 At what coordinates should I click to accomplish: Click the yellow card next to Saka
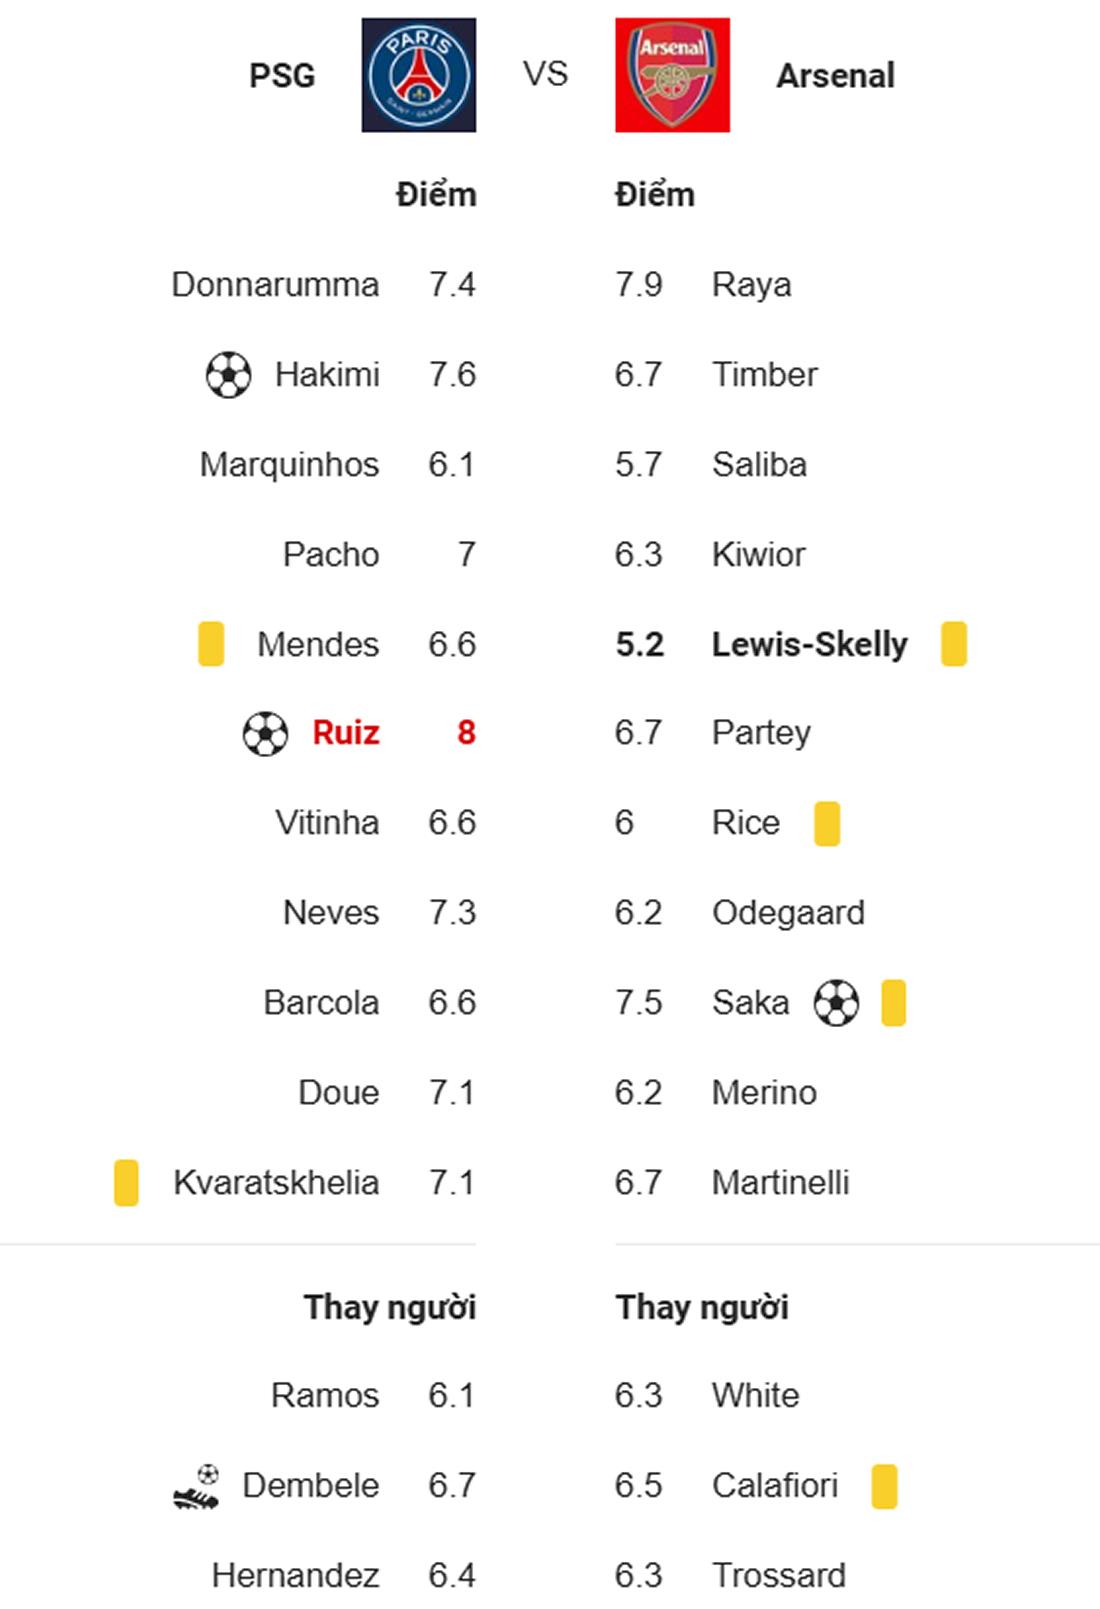(893, 1003)
